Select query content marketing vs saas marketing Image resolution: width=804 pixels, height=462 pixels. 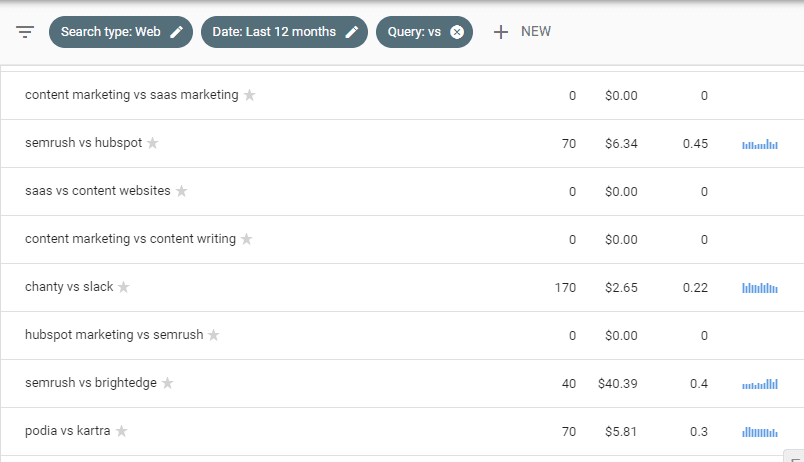132,95
